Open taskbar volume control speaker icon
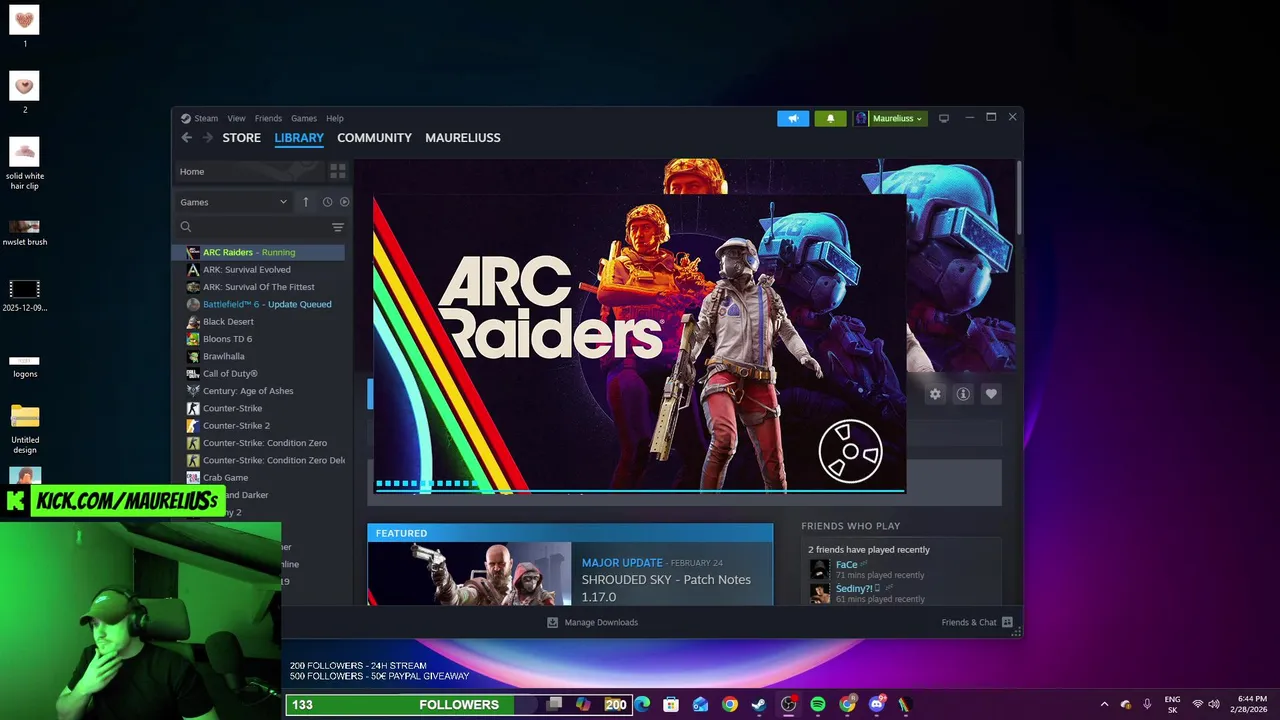This screenshot has height=720, width=1280. coord(1214,705)
